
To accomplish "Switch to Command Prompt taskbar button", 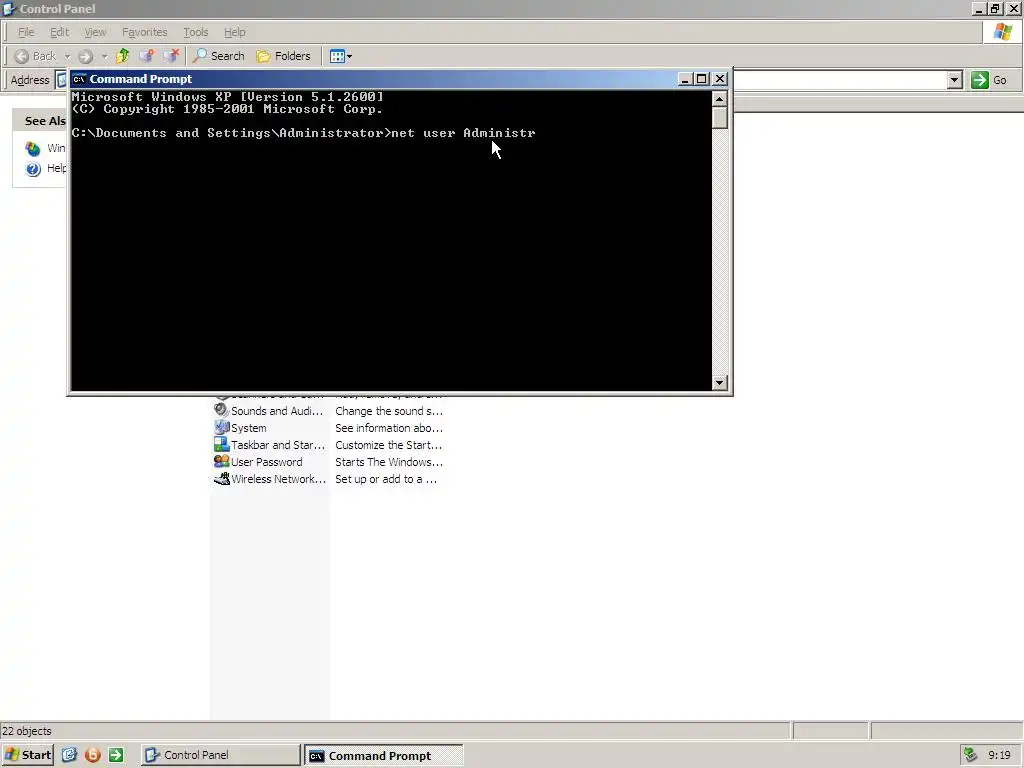I will 383,755.
